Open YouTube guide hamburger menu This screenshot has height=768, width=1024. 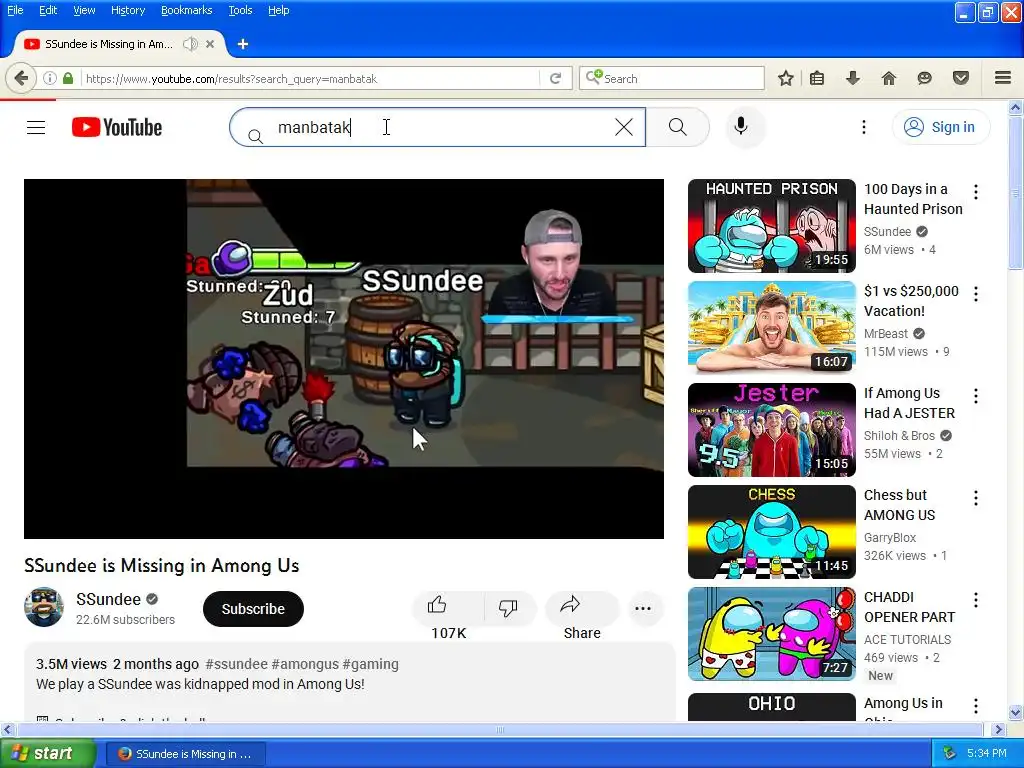pyautogui.click(x=36, y=127)
